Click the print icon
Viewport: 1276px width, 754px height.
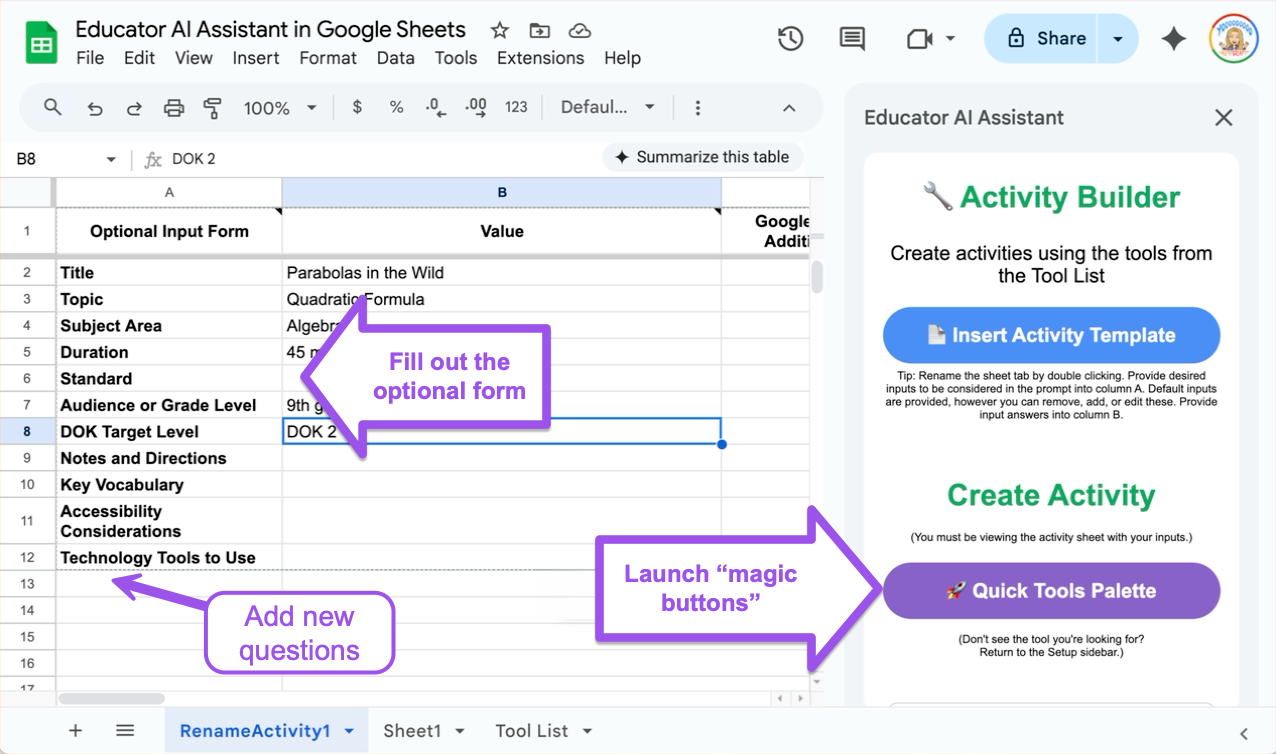174,108
